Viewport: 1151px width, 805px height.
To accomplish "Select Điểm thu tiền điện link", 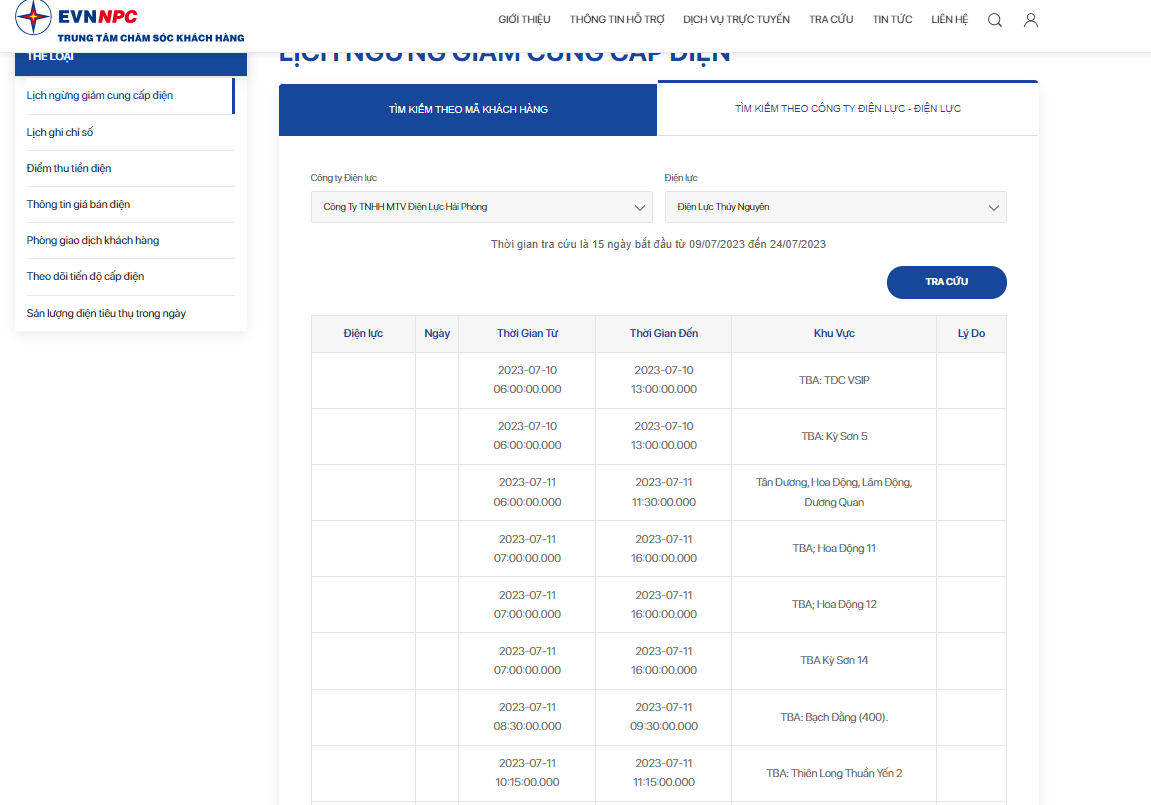I will point(69,168).
